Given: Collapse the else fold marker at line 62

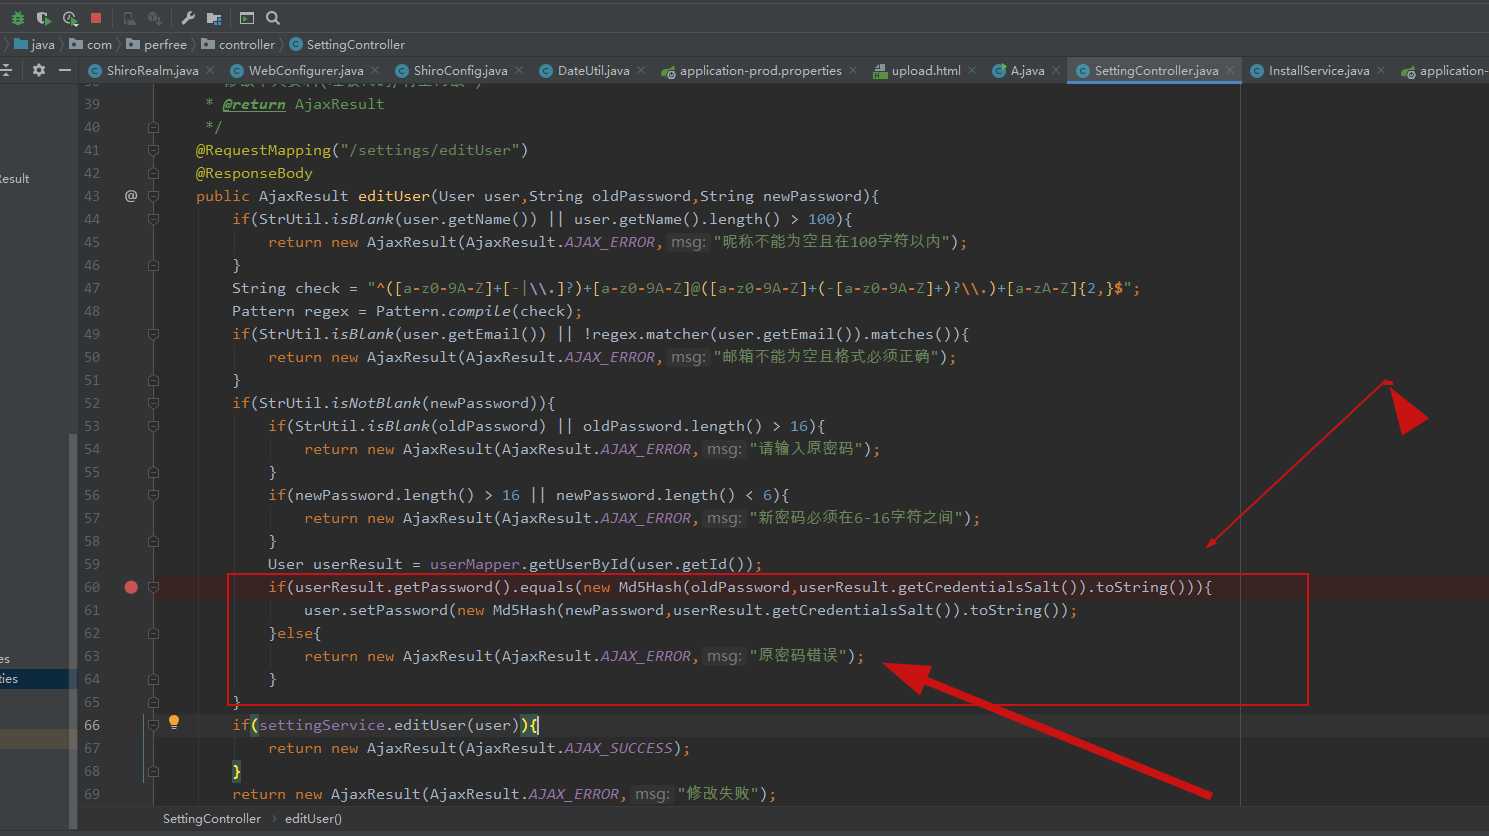Looking at the screenshot, I should click(x=153, y=633).
